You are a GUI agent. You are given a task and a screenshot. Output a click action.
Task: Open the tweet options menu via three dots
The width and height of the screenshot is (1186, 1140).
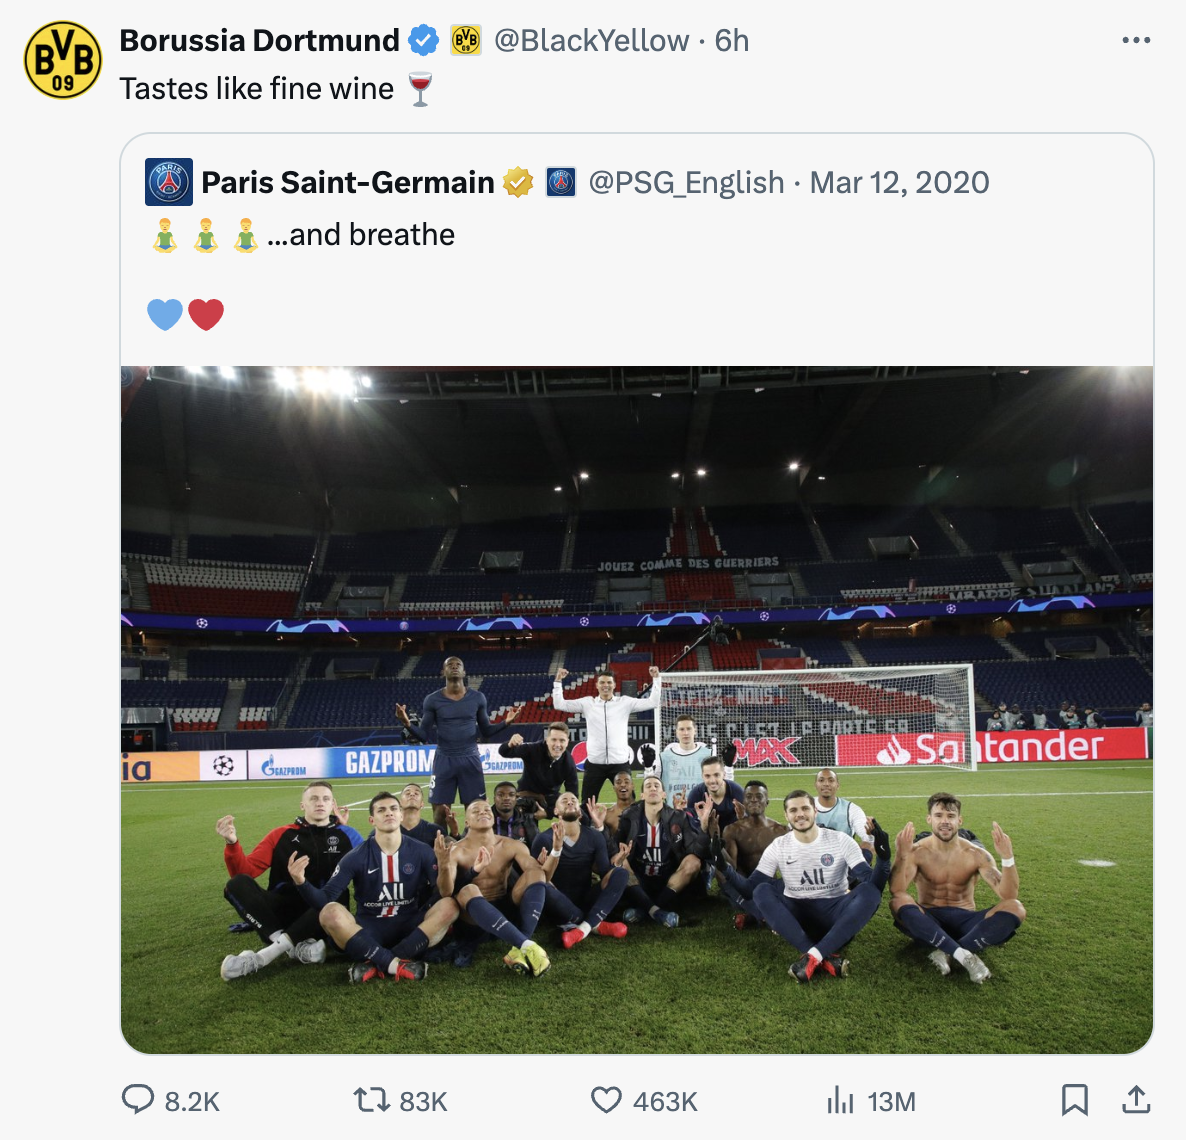click(x=1135, y=38)
